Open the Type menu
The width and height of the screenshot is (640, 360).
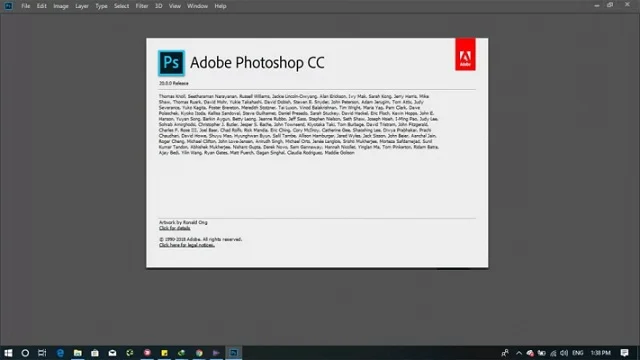101,6
